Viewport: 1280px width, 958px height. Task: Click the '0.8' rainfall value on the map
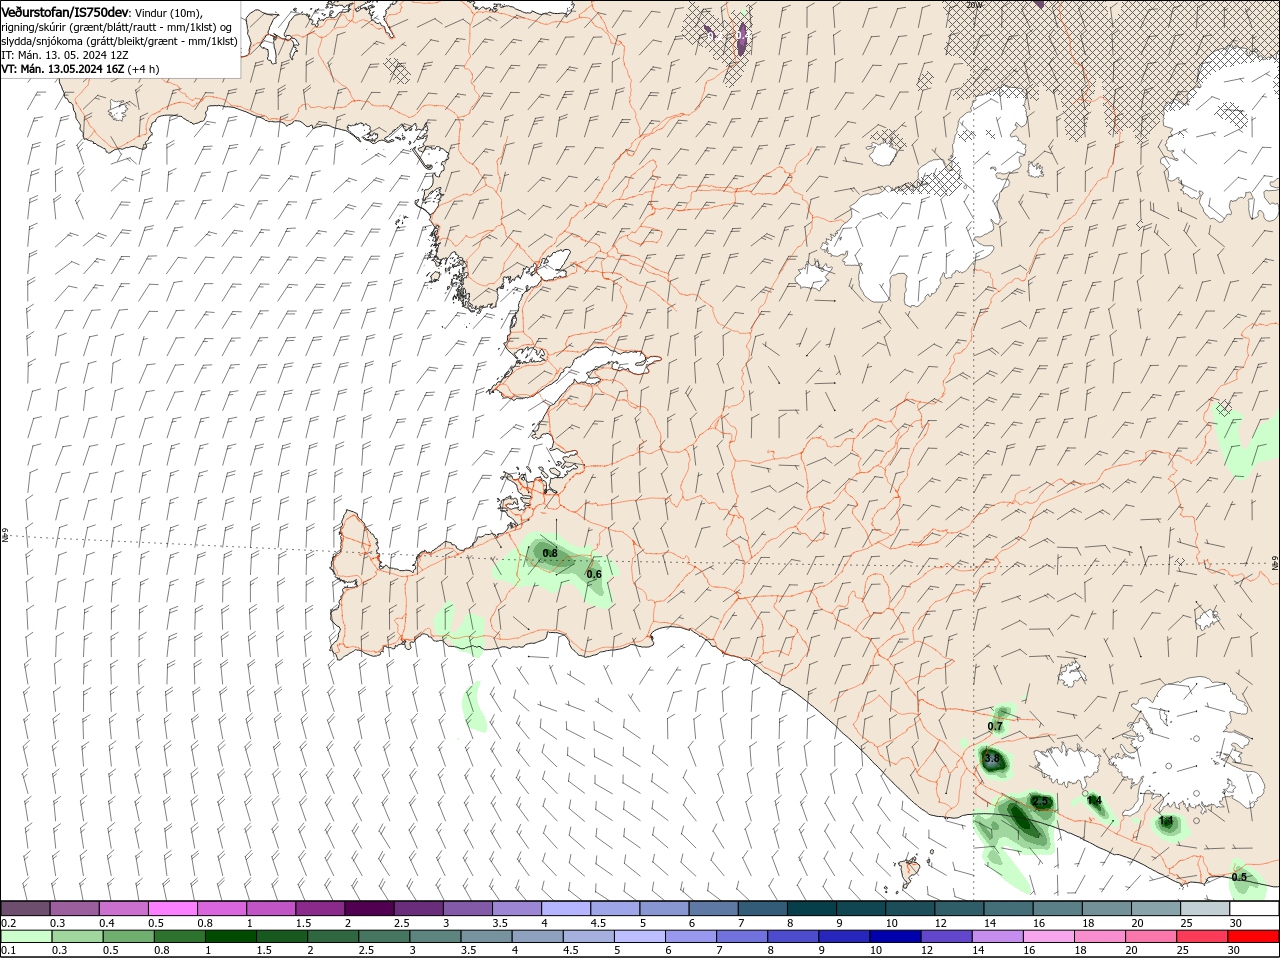click(549, 553)
